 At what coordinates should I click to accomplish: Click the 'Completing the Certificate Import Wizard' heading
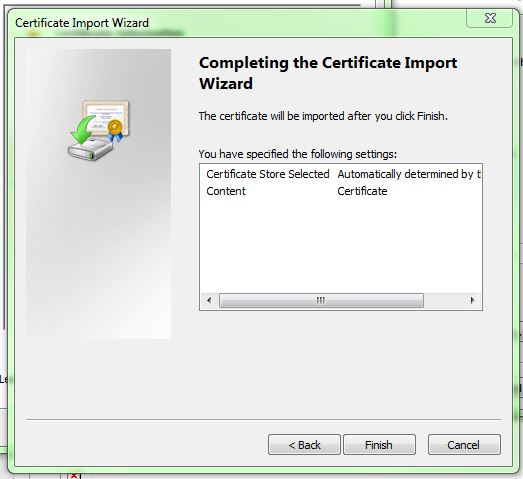tap(328, 73)
